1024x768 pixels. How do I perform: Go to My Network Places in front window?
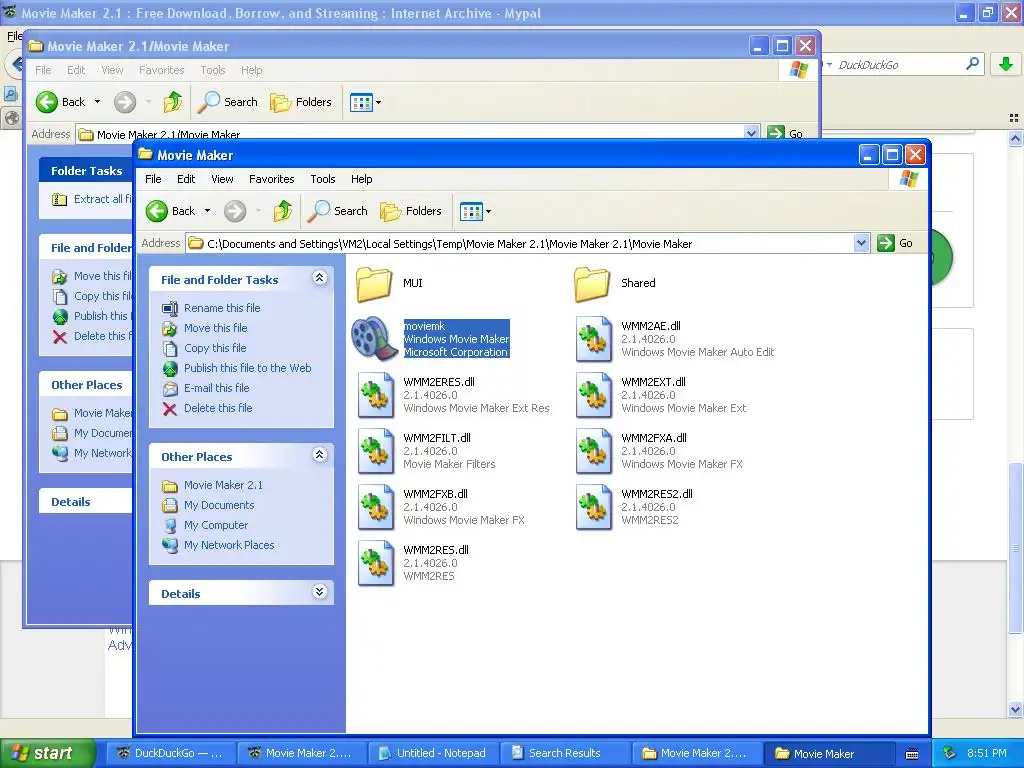point(229,545)
